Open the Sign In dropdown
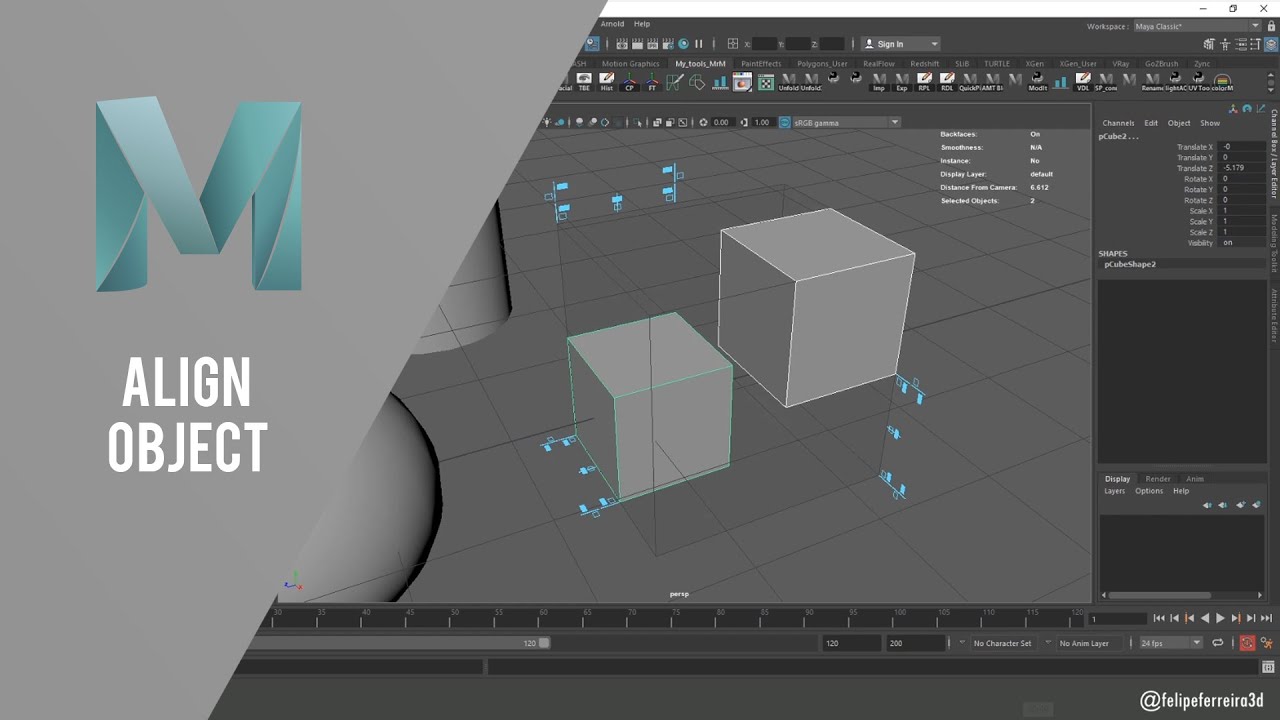1280x720 pixels. 901,44
